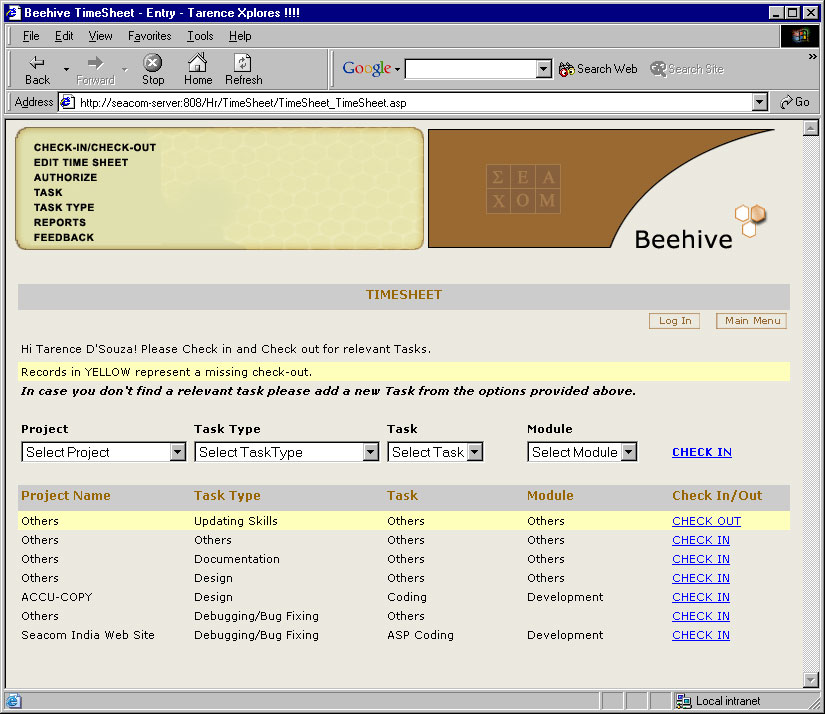Open the Help menu
Image resolution: width=825 pixels, height=714 pixels.
(240, 36)
